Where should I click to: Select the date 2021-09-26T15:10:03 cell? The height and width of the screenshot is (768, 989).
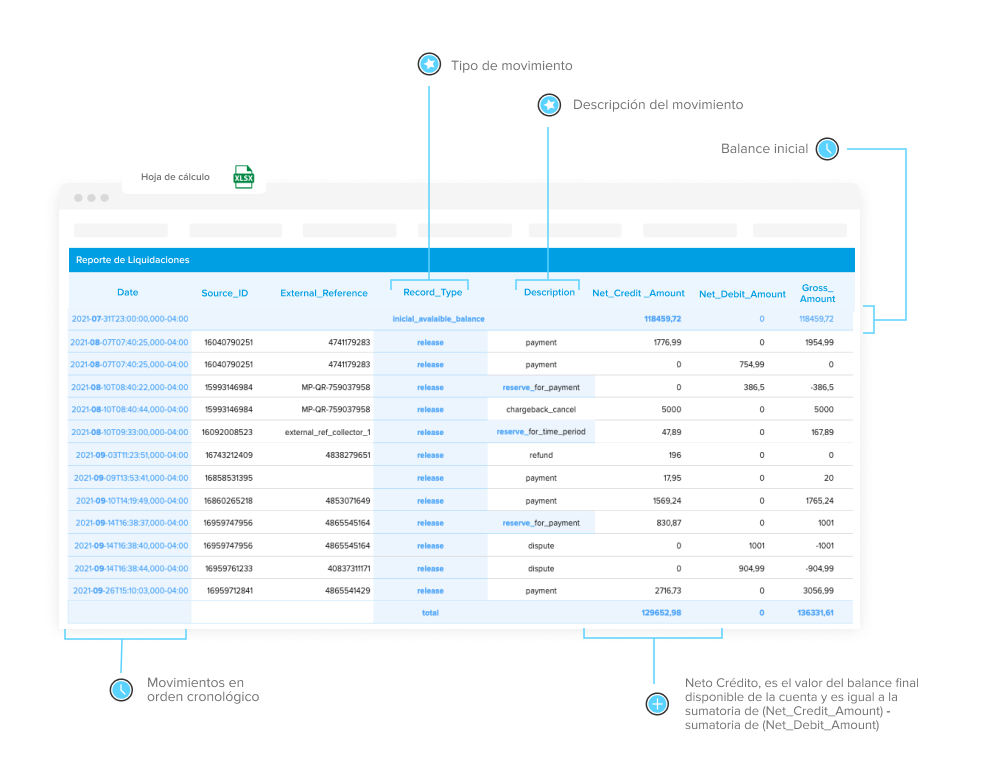[x=131, y=591]
